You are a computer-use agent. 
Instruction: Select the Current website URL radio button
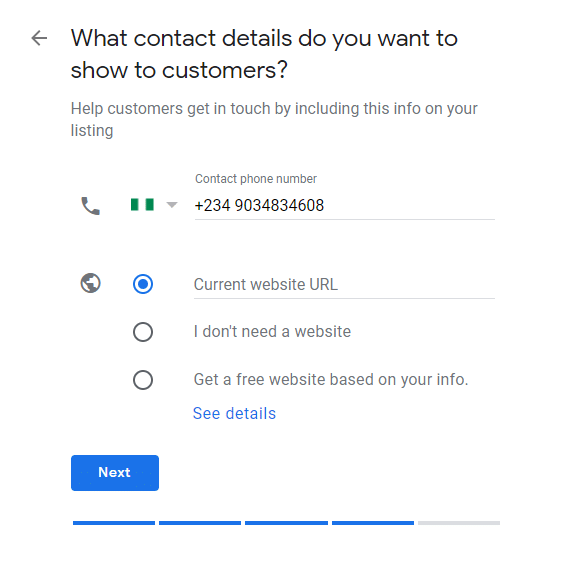143,284
